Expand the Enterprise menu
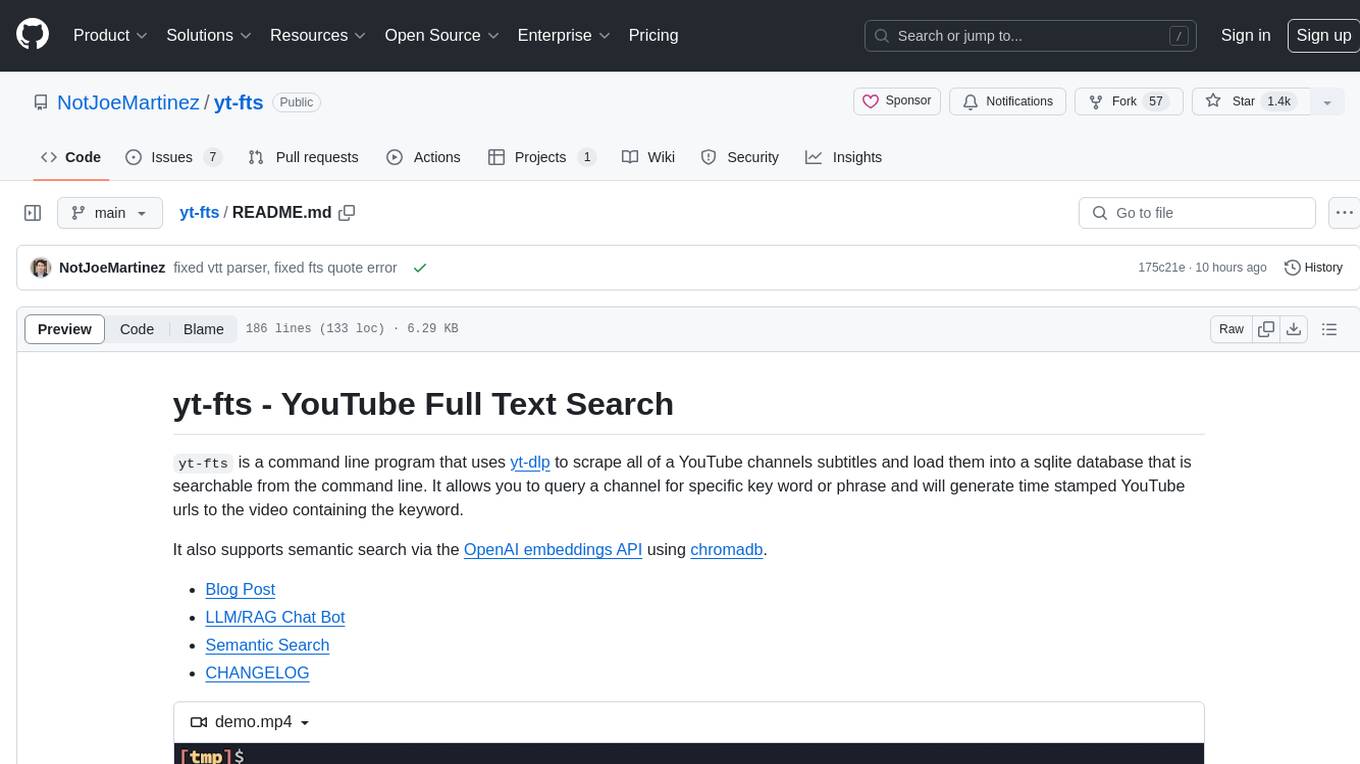 tap(563, 35)
